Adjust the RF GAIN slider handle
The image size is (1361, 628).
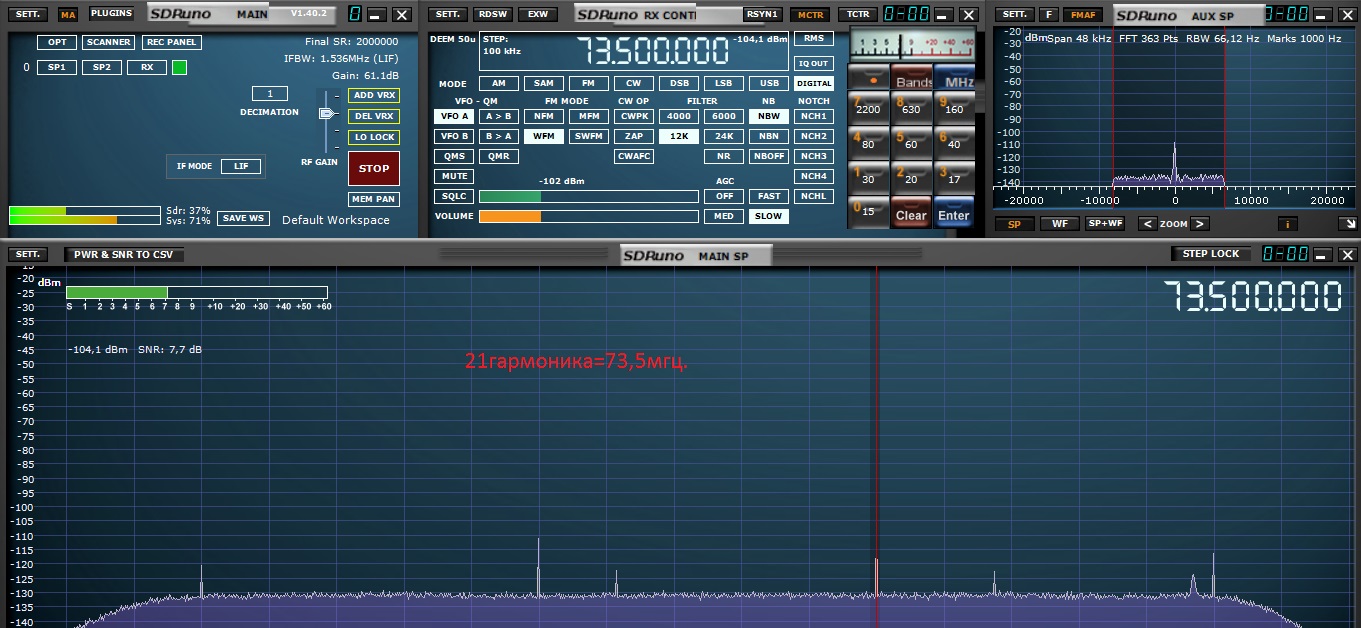coord(327,113)
